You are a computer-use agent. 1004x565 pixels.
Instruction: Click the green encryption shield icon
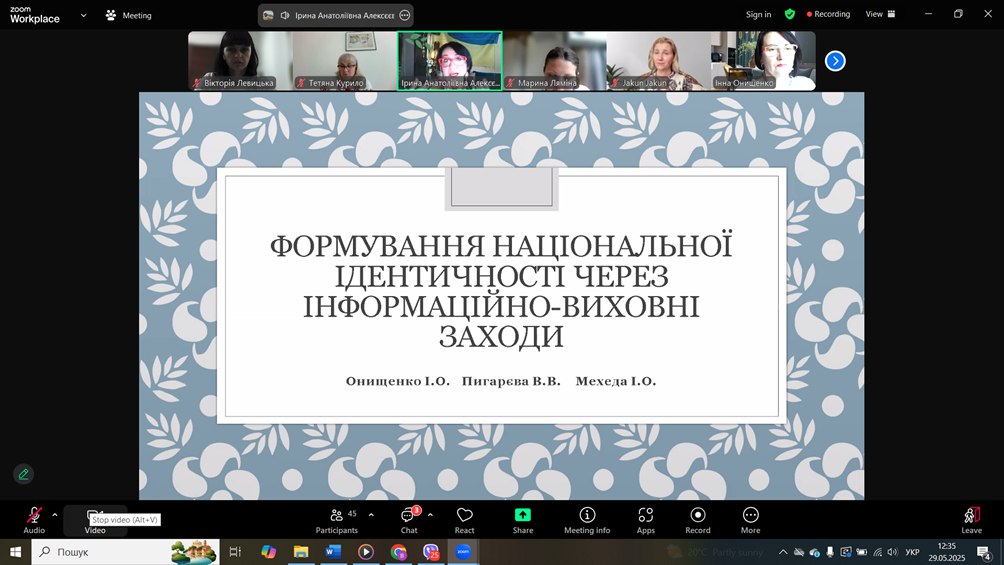point(789,14)
